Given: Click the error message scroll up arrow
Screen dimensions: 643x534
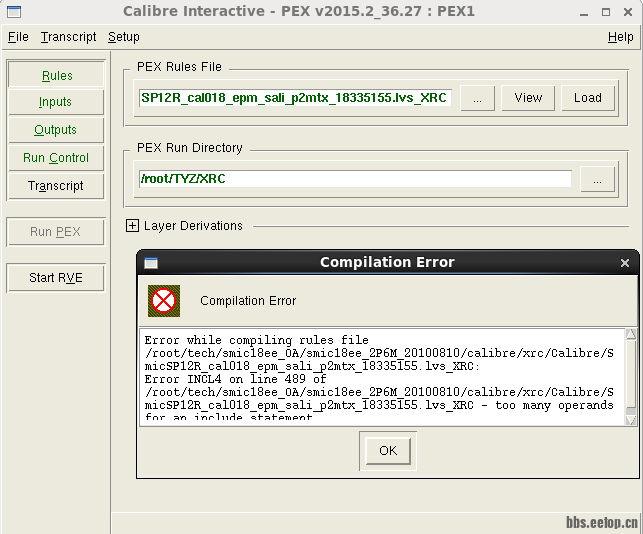Looking at the screenshot, I should coord(631,334).
